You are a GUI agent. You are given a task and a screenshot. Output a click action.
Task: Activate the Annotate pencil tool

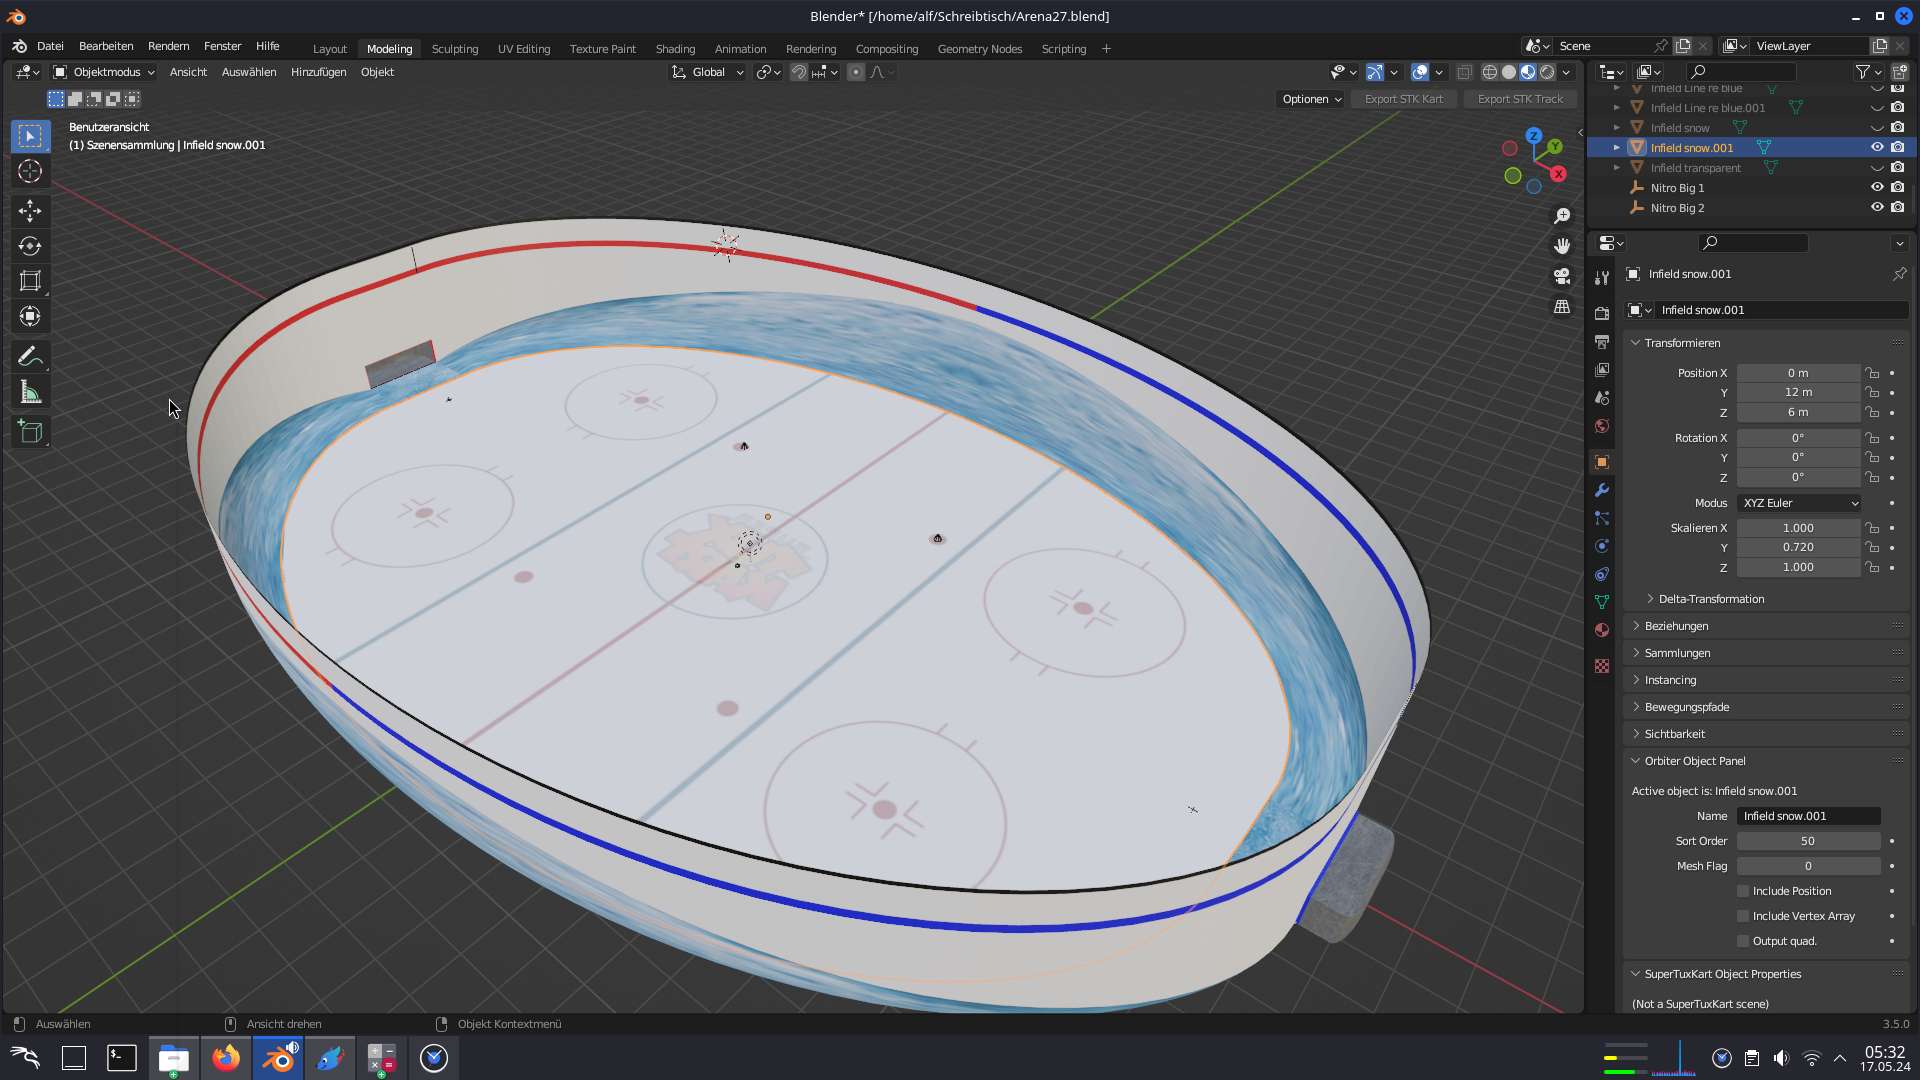[x=30, y=357]
